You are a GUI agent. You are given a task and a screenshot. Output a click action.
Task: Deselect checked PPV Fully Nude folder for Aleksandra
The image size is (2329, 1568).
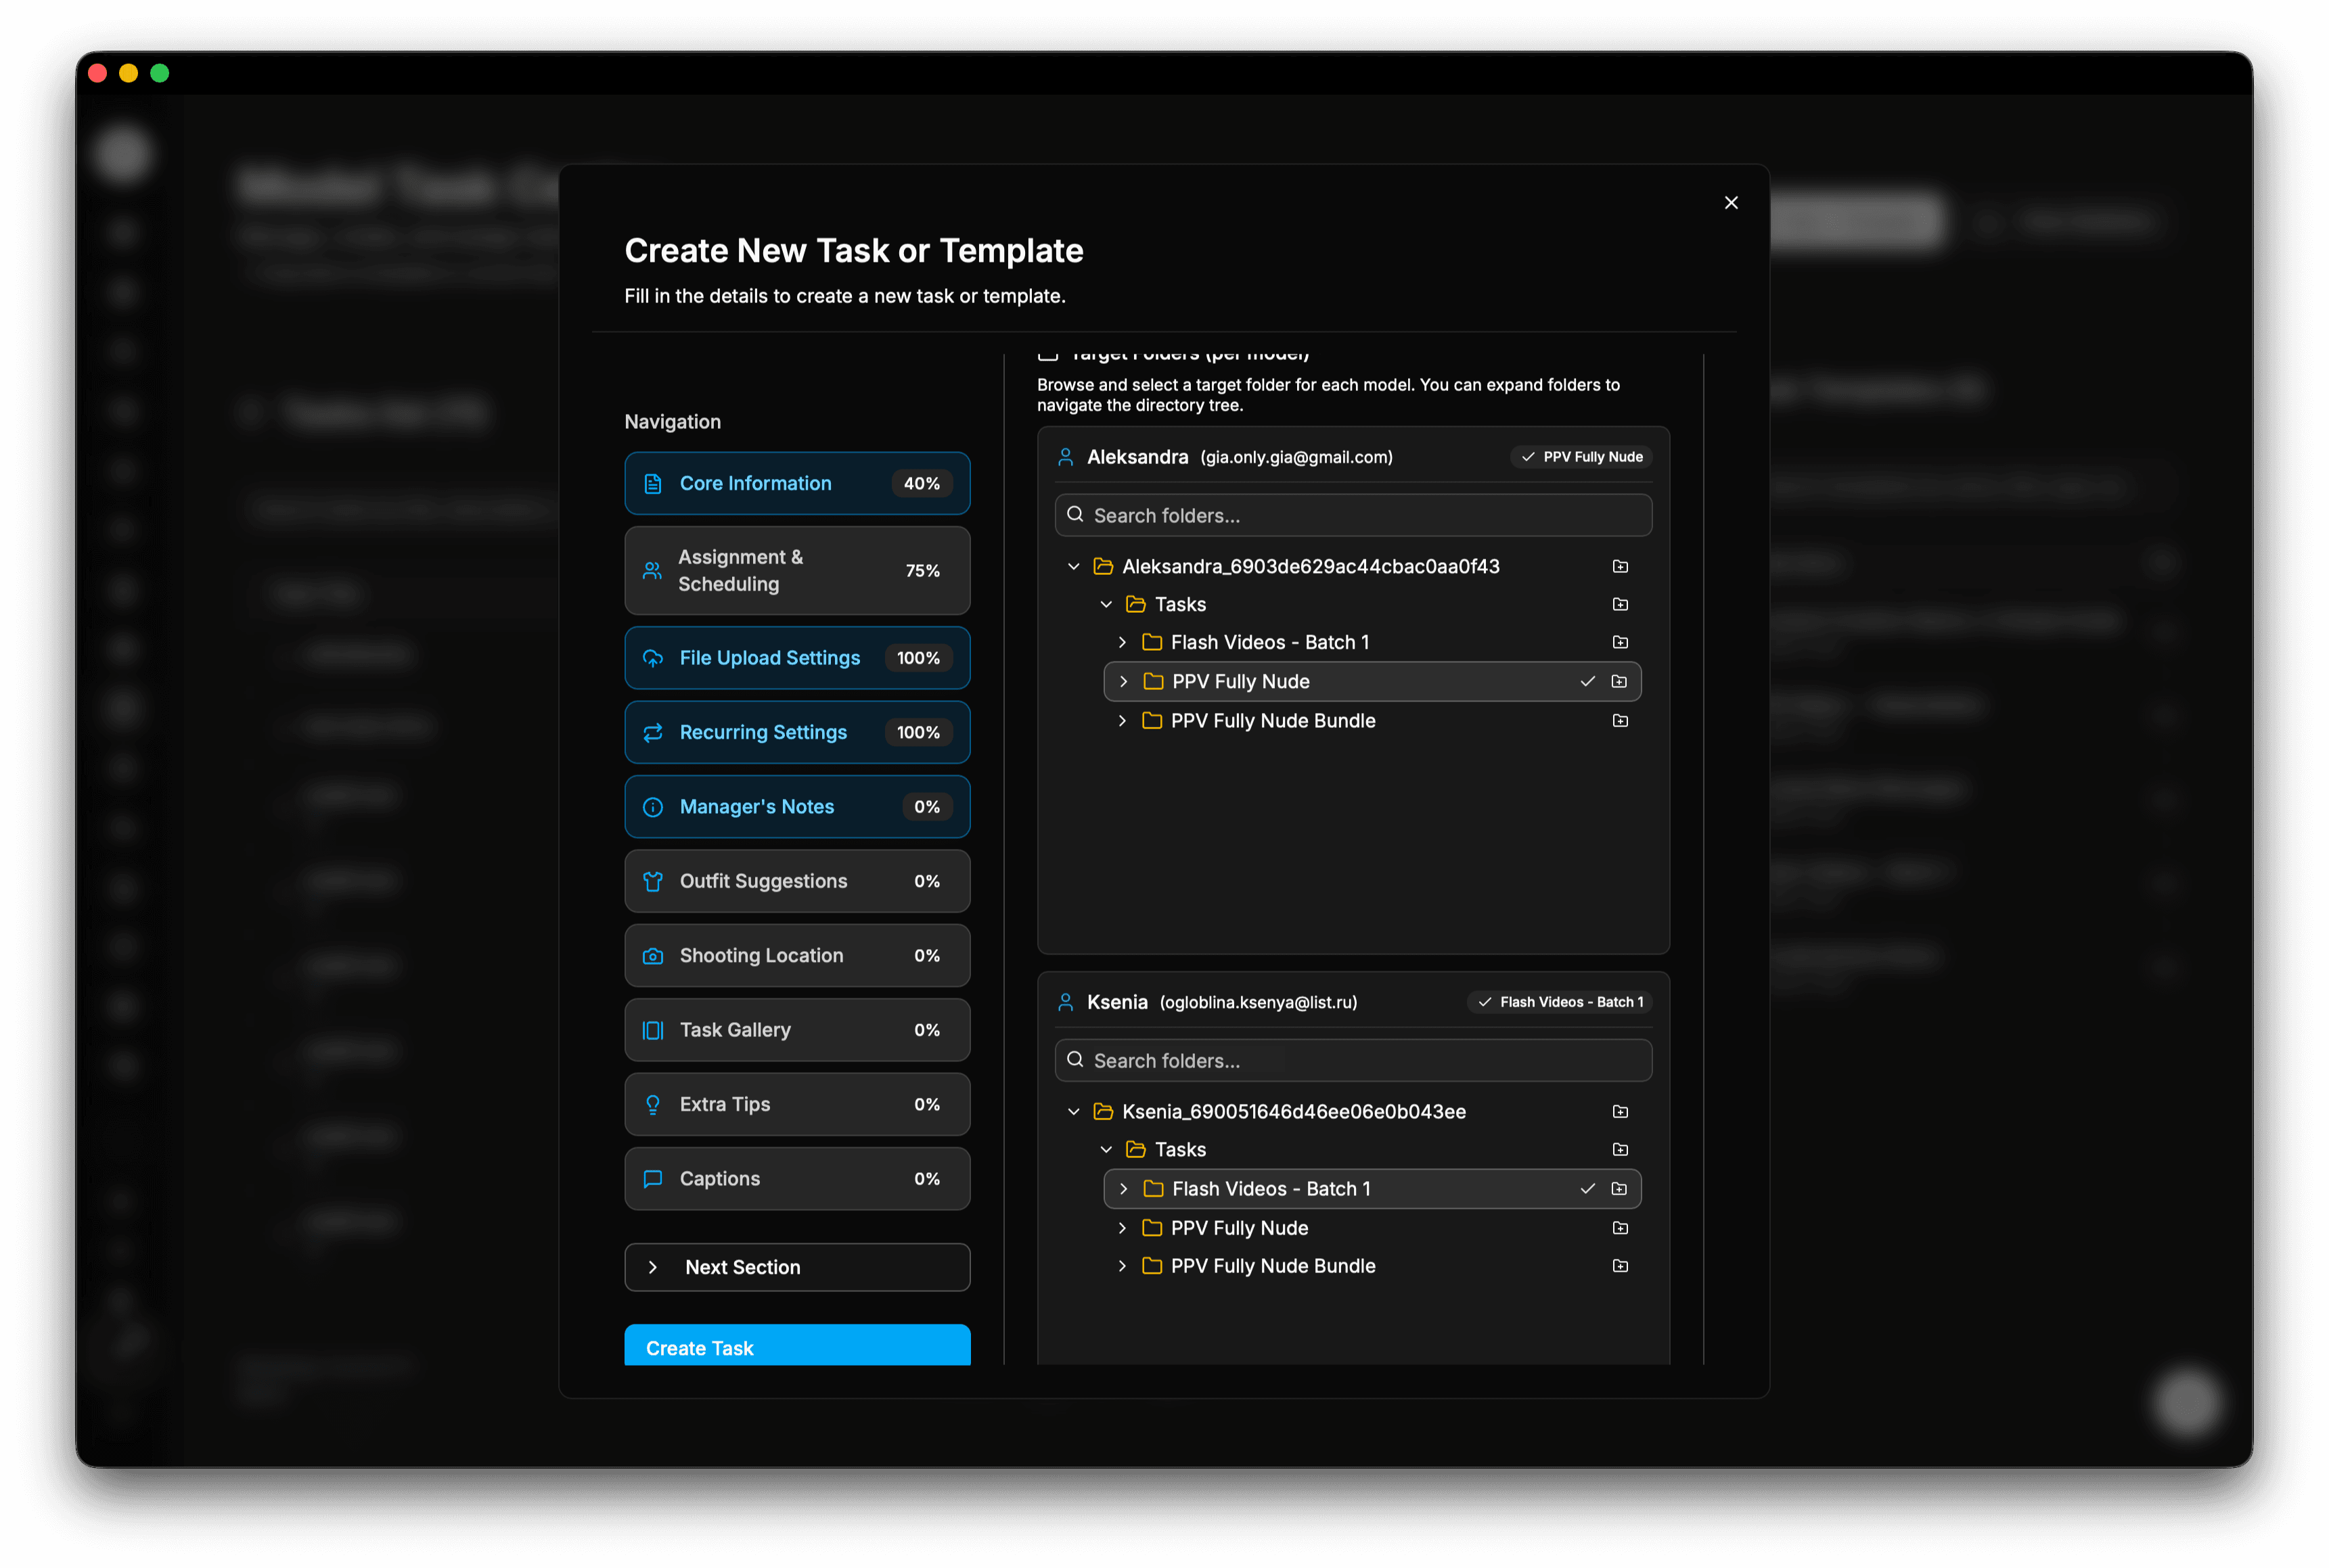[1586, 682]
